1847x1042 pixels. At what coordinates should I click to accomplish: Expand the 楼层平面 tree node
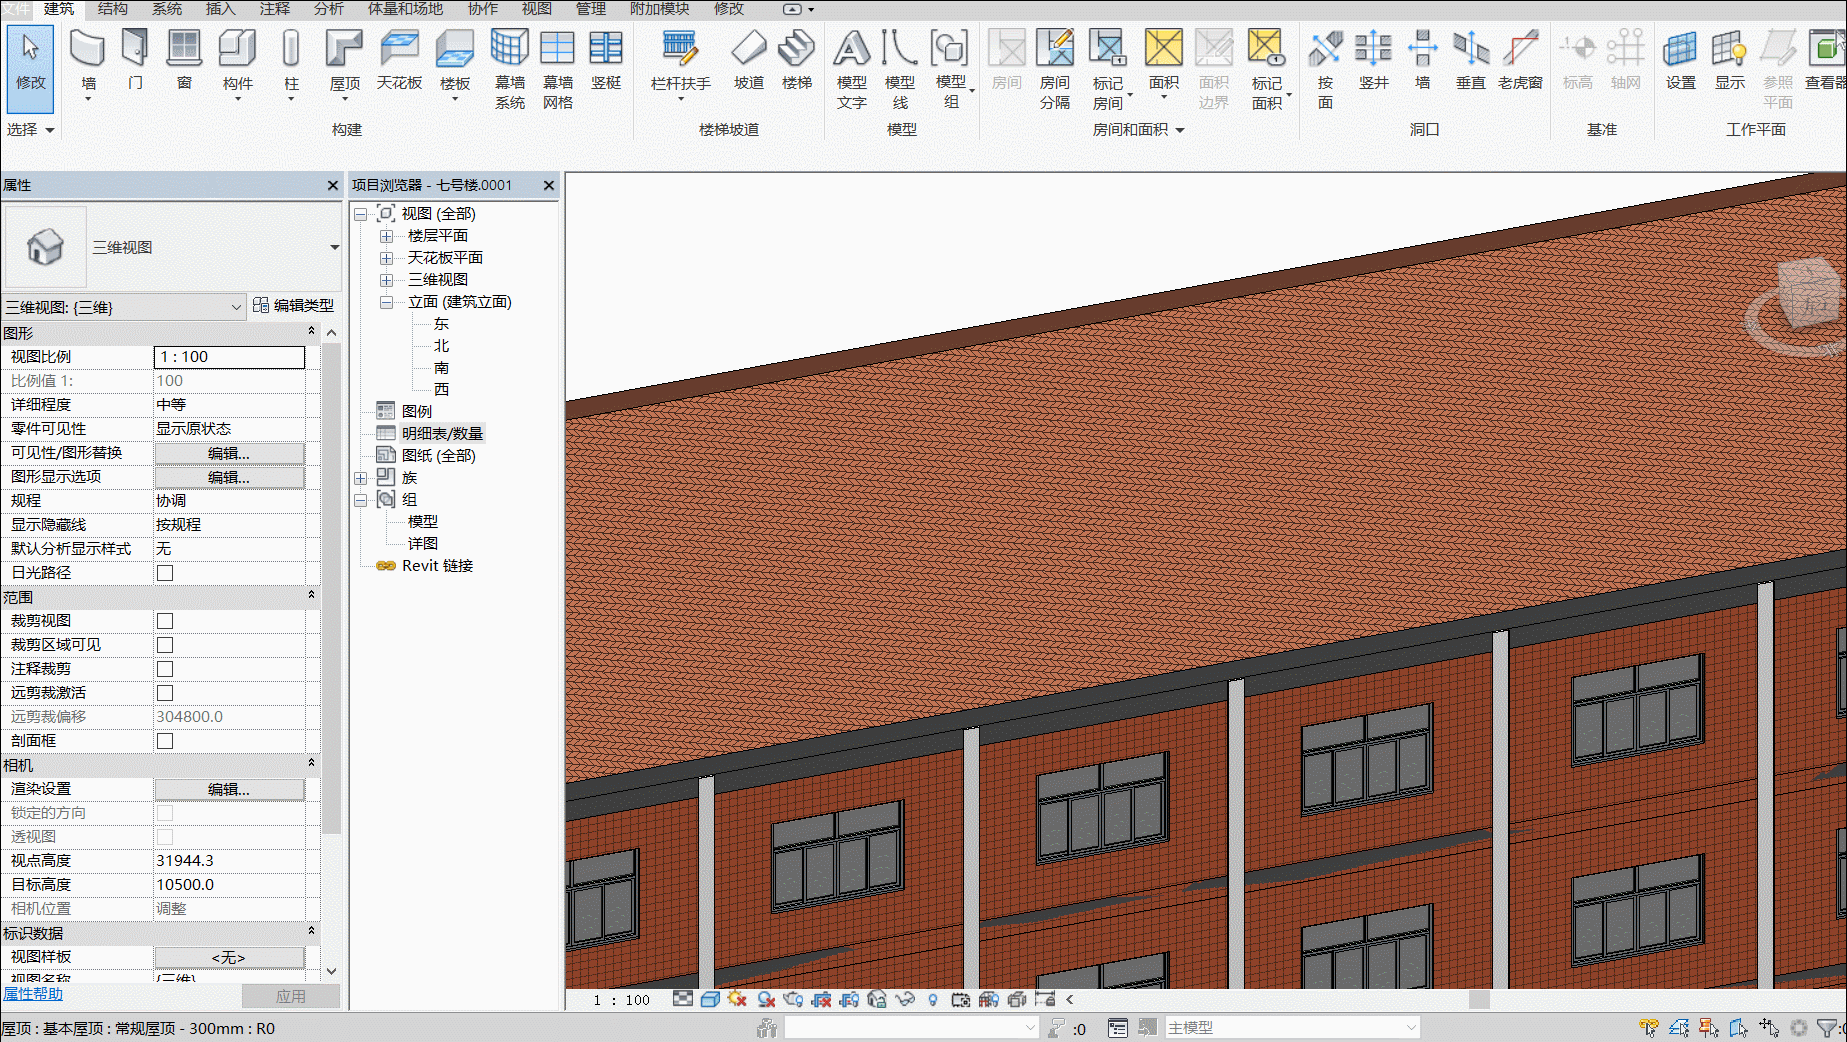point(386,236)
